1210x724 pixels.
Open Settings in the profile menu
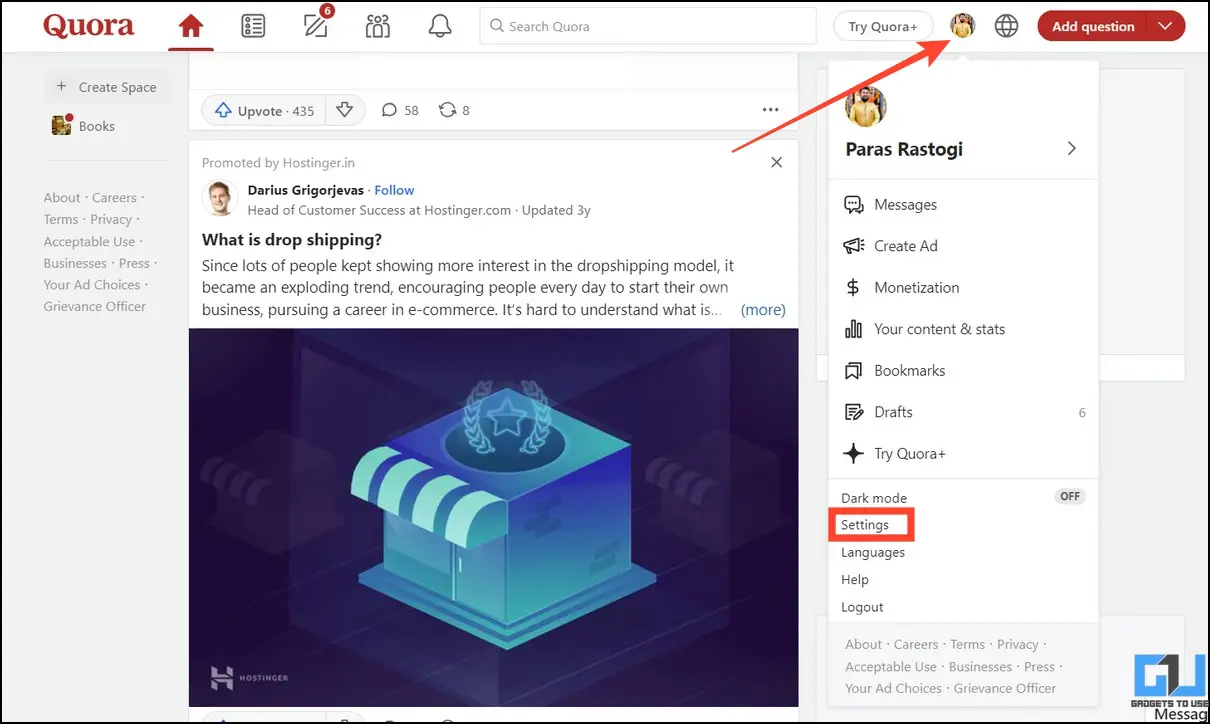pyautogui.click(x=865, y=525)
